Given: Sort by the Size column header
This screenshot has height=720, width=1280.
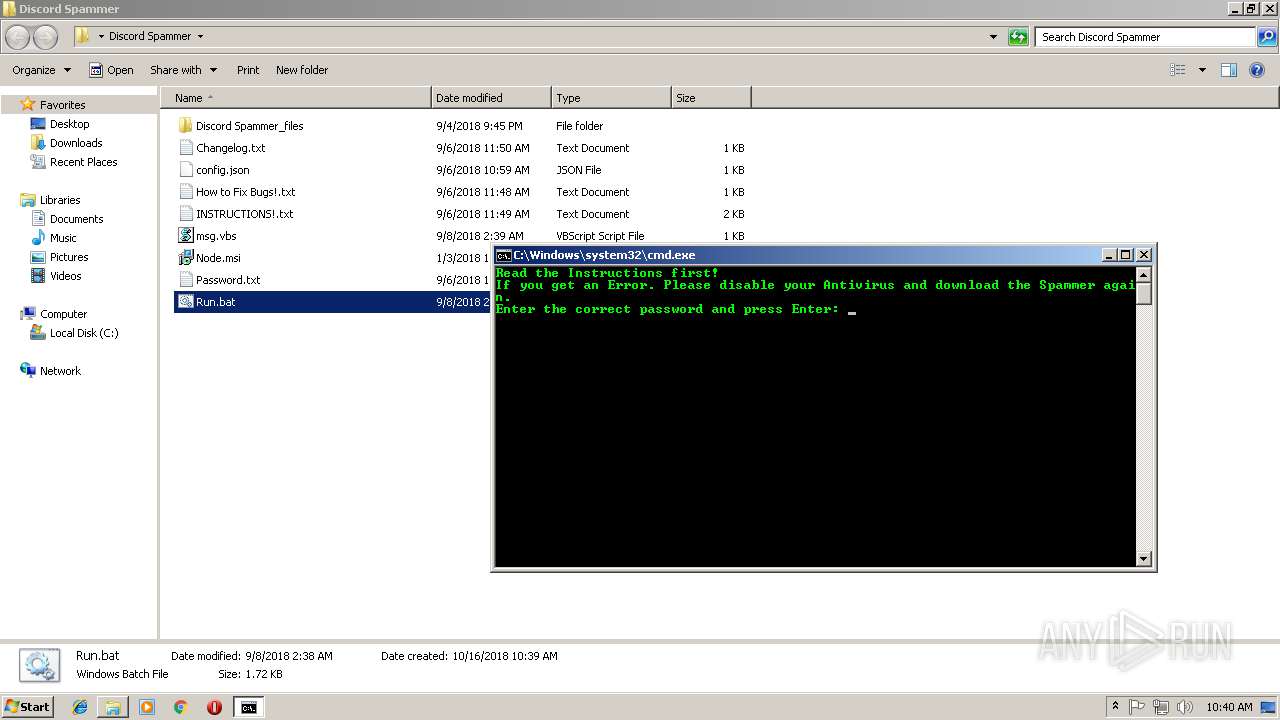Looking at the screenshot, I should point(711,98).
